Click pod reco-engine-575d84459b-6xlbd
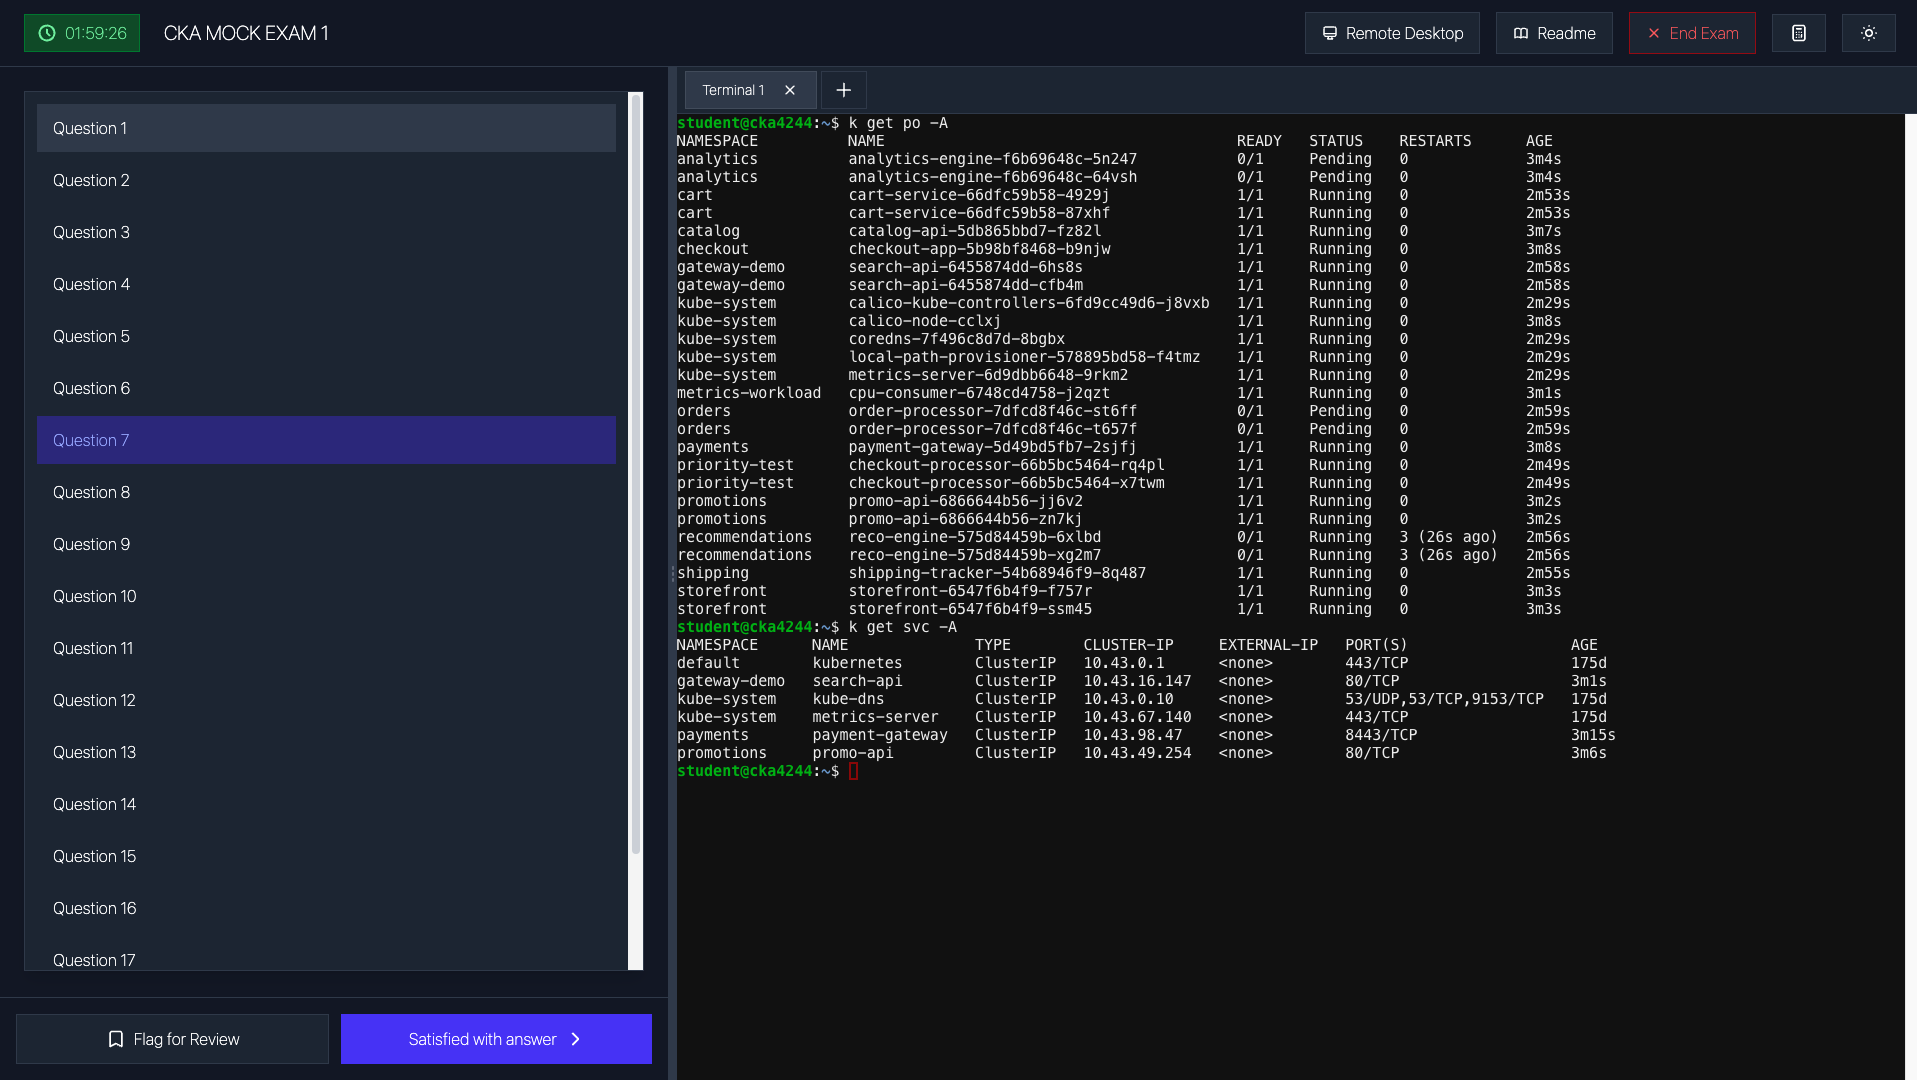The image size is (1917, 1080). click(974, 537)
